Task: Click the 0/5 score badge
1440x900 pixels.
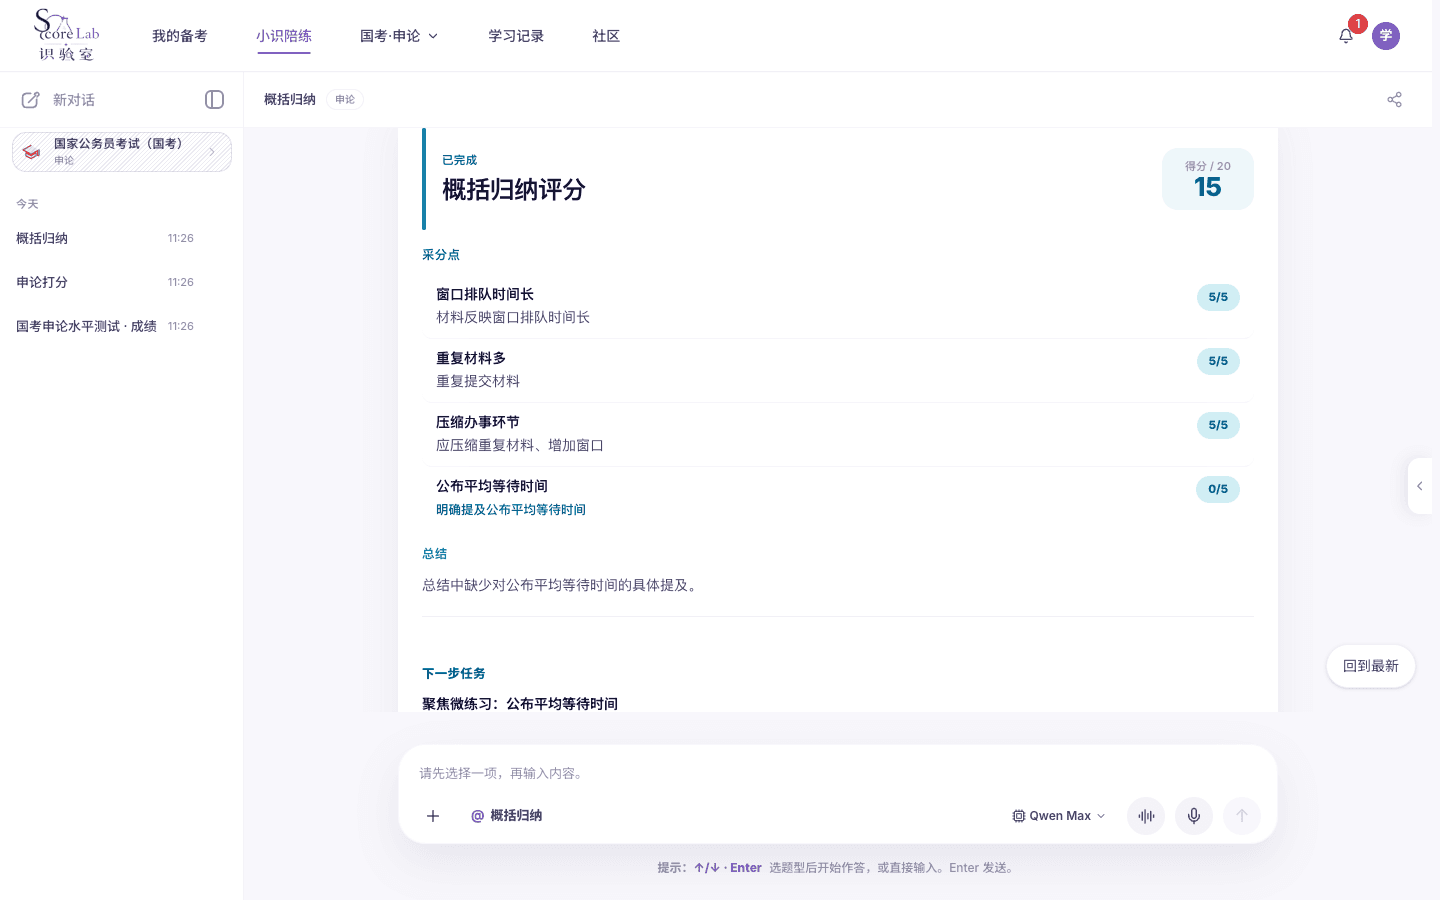Action: (x=1218, y=489)
